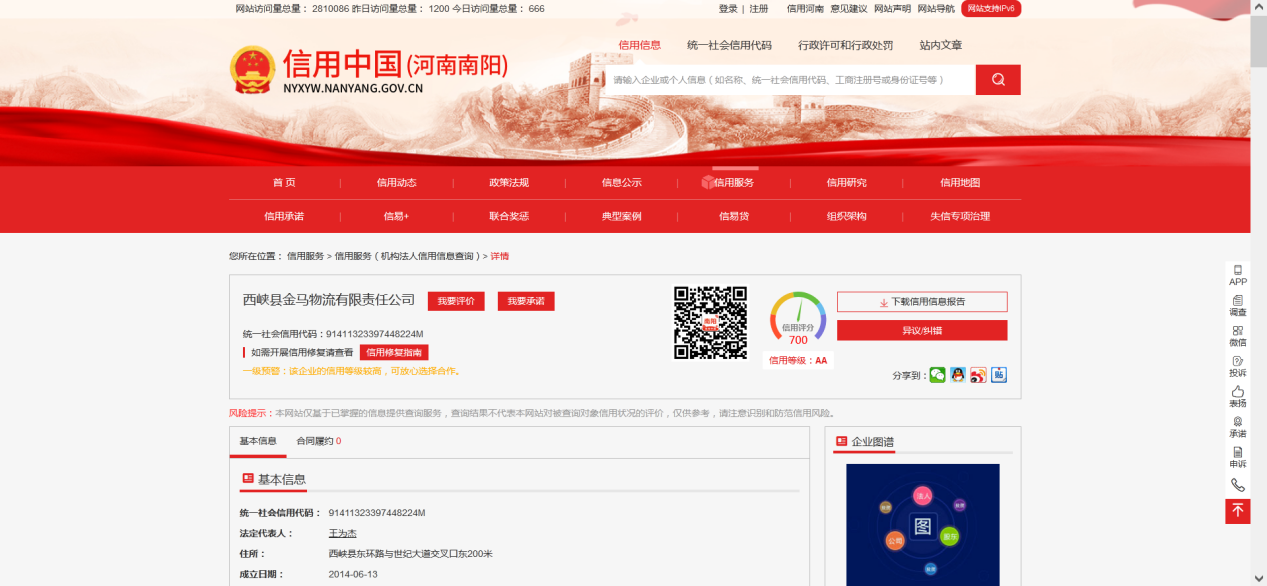Open 信用地图 navigation item
Viewport: 1267px width, 586px height.
tap(959, 183)
